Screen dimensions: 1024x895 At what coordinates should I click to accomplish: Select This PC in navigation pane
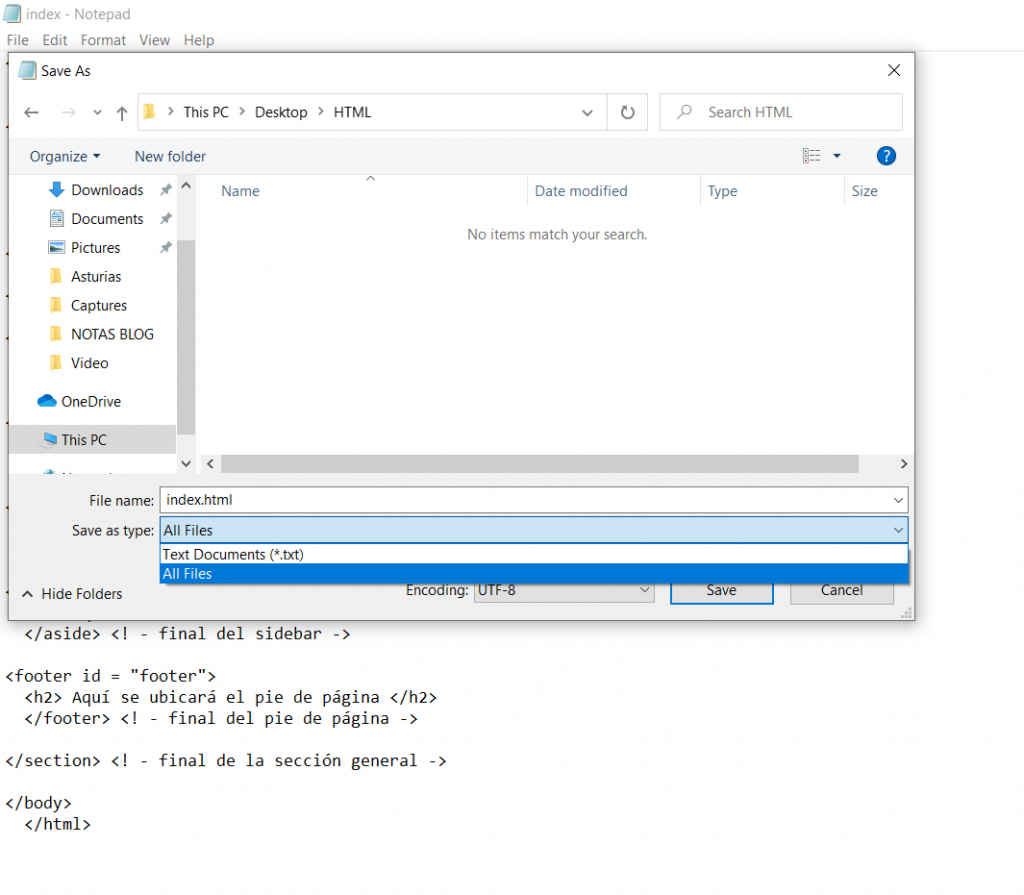click(x=83, y=440)
